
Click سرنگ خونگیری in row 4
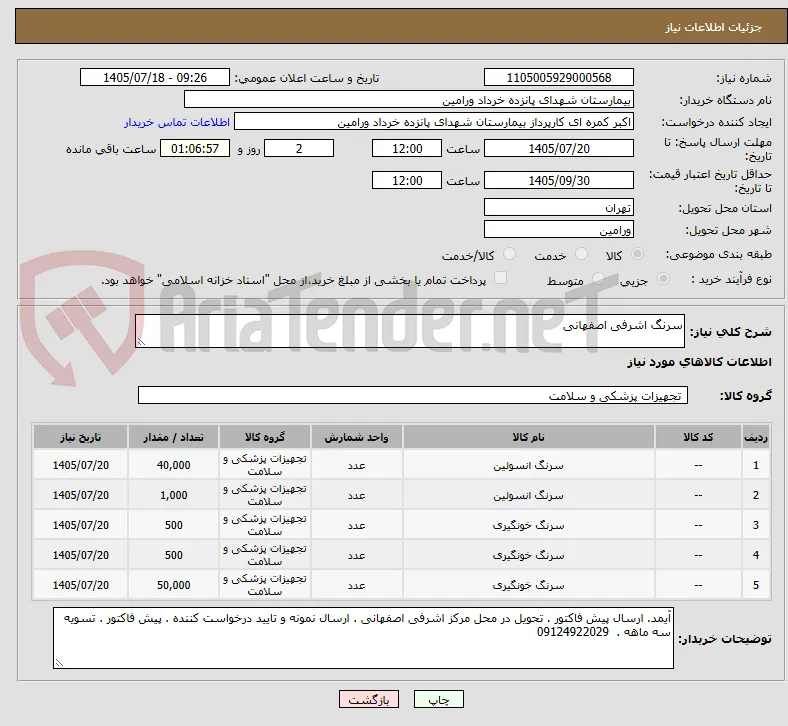point(529,555)
